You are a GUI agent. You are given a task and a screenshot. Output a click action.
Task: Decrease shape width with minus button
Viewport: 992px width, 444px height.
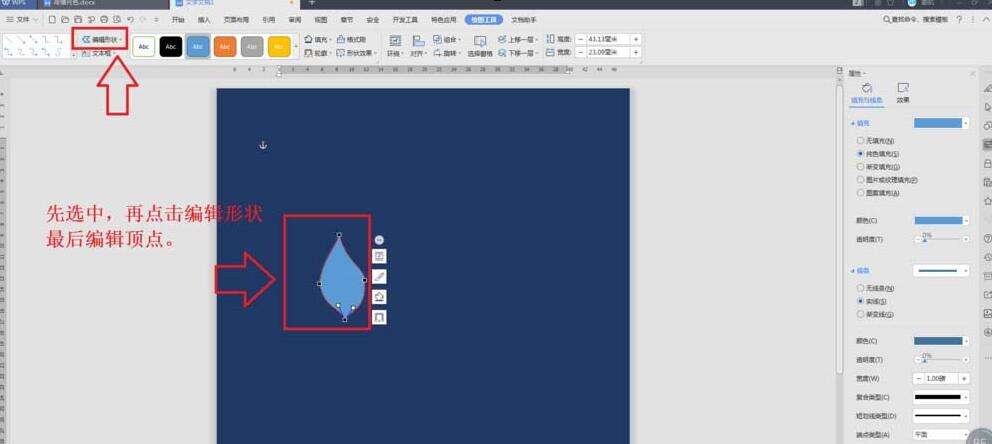580,52
